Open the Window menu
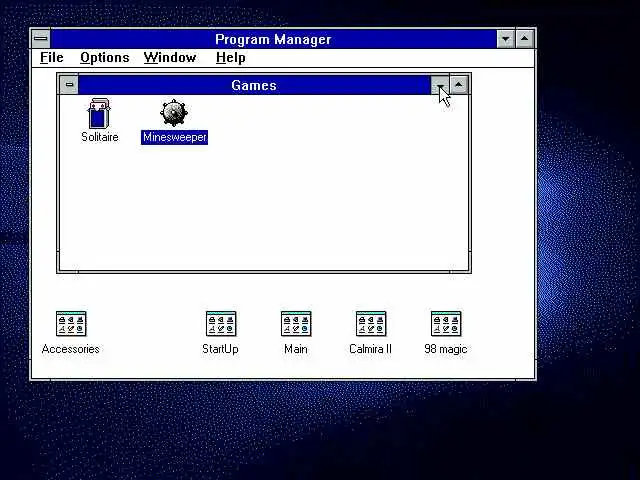640x480 pixels. (x=170, y=58)
